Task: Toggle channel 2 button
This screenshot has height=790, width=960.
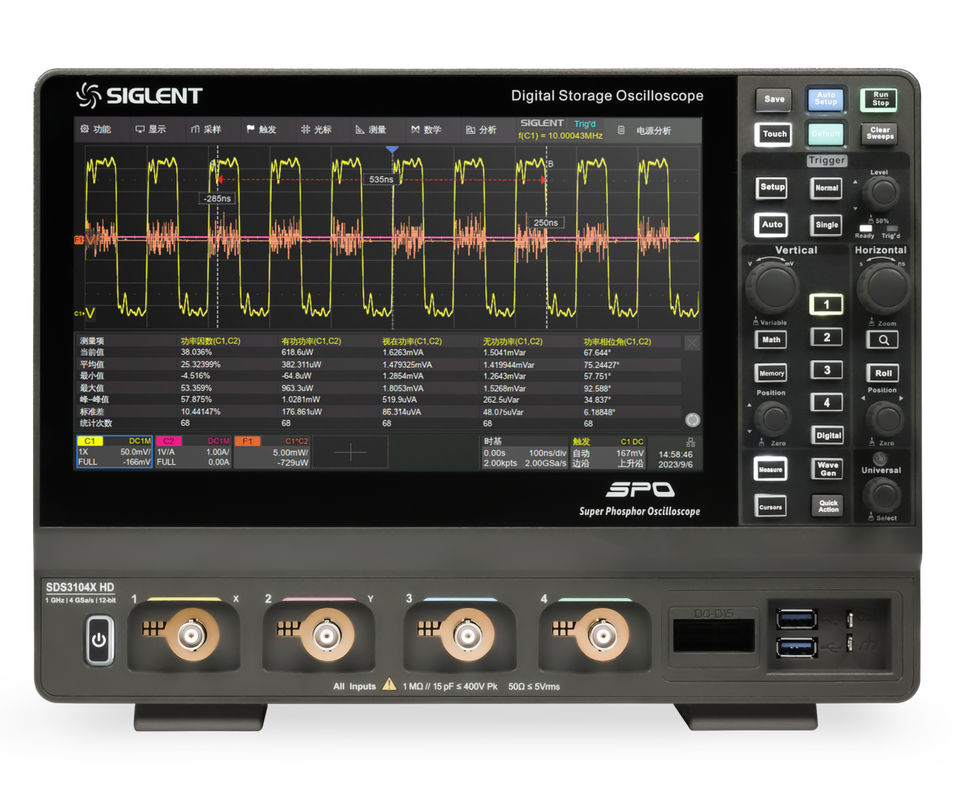Action: click(826, 337)
